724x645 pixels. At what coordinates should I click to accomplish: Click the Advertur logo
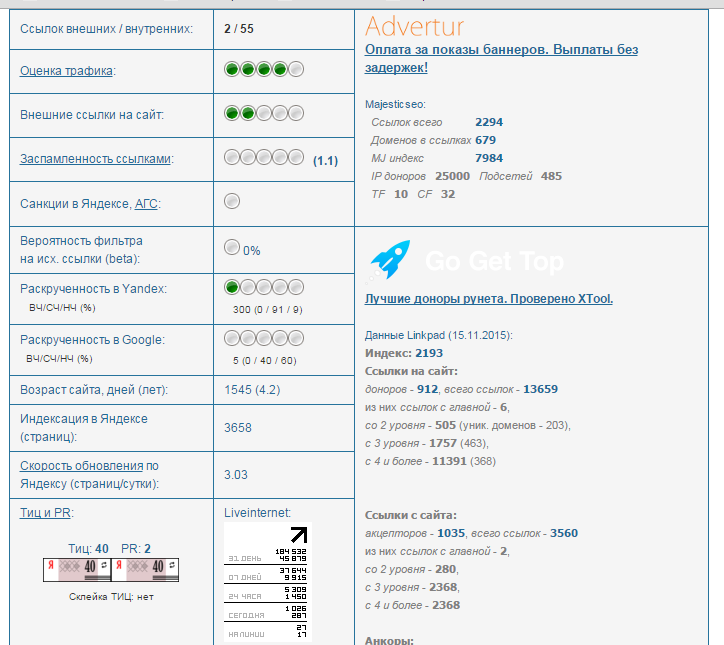(x=415, y=26)
